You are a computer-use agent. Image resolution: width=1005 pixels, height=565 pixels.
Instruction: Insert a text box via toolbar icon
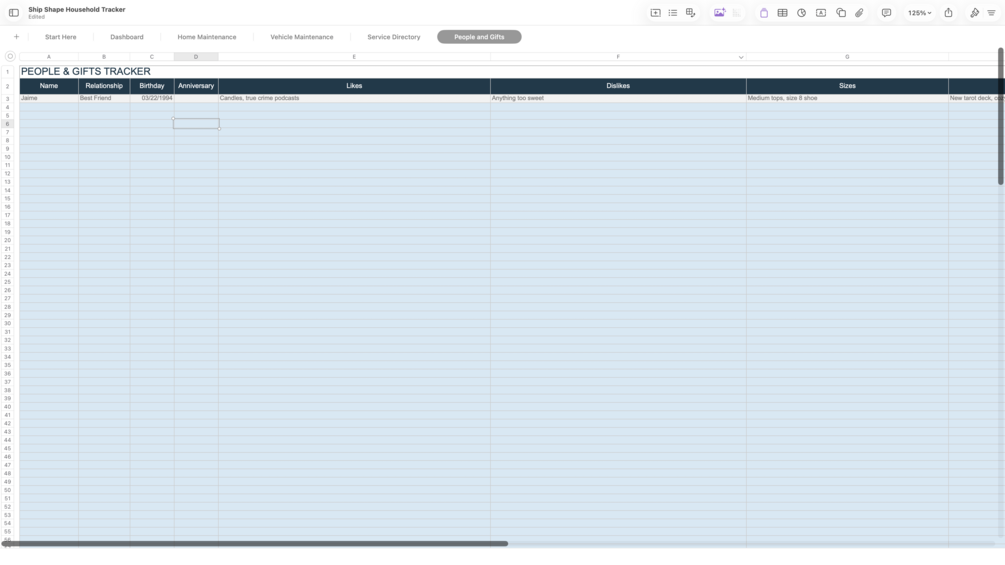(820, 13)
